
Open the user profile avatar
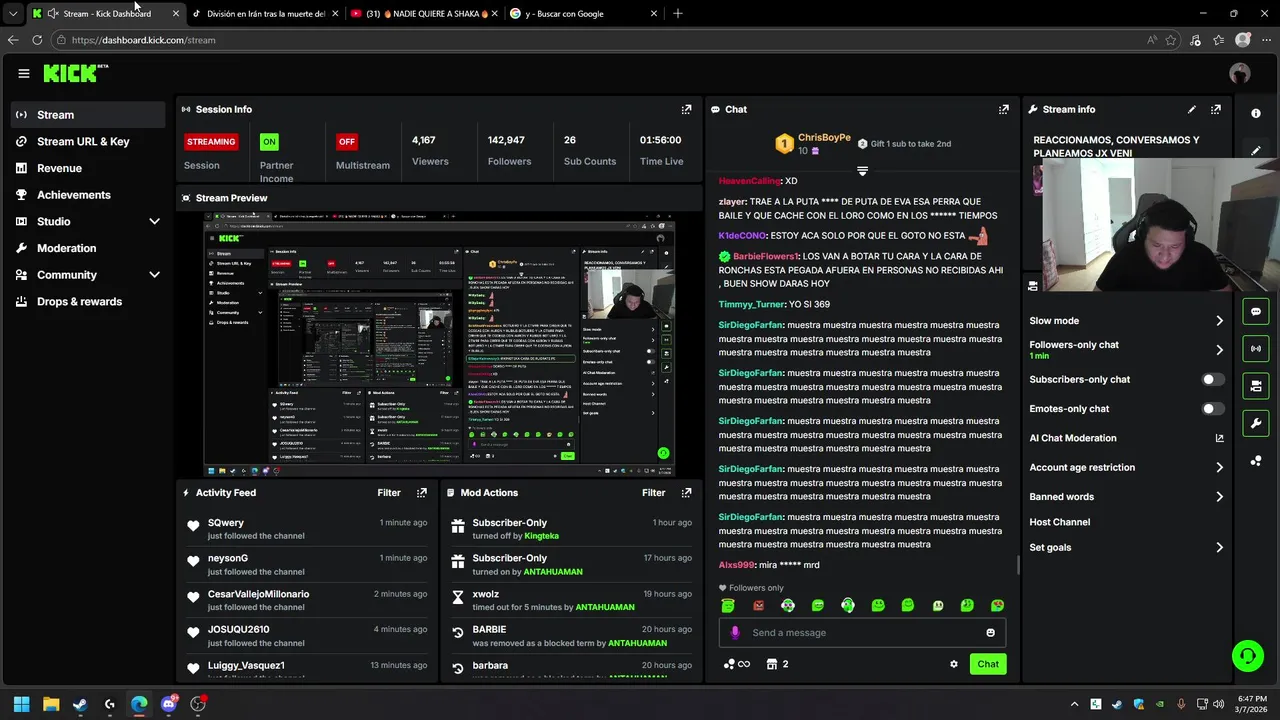coord(1240,73)
